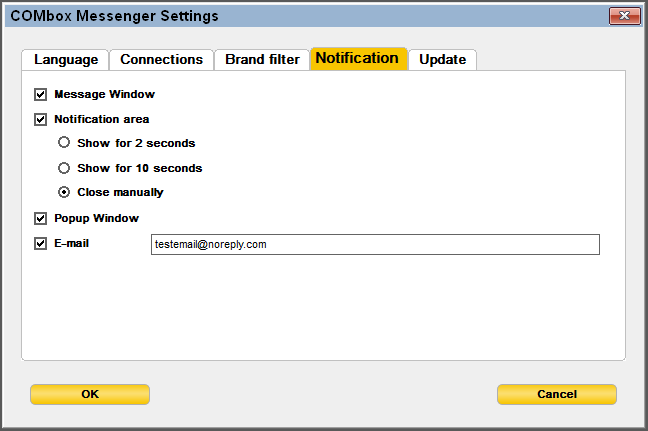Choose Show for 10 seconds option
Image resolution: width=648 pixels, height=431 pixels.
tap(64, 168)
